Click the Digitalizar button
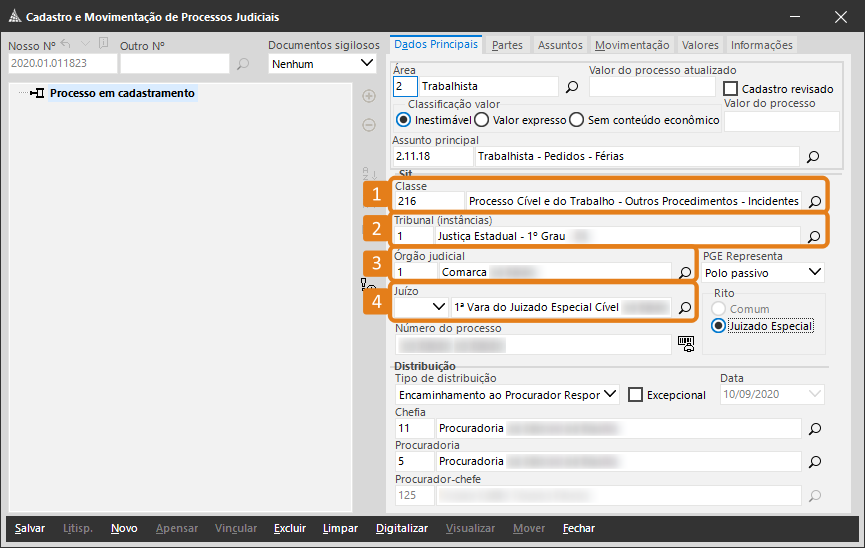Screen dimensions: 865x548 (401, 528)
